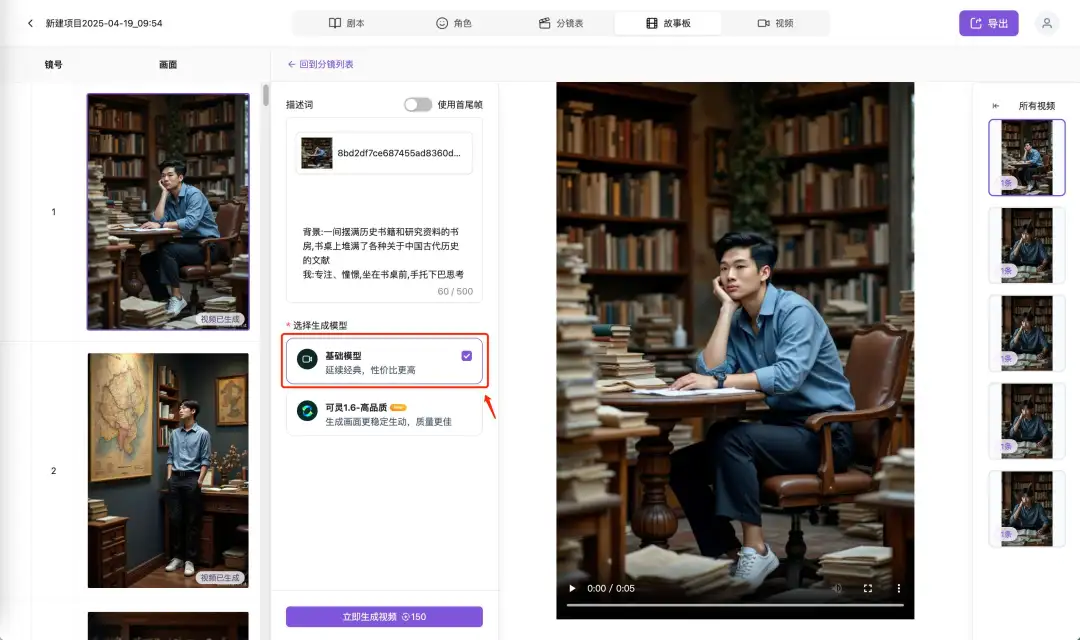Select shot 1 storyboard thumbnail
1080x640 pixels.
pyautogui.click(x=168, y=211)
